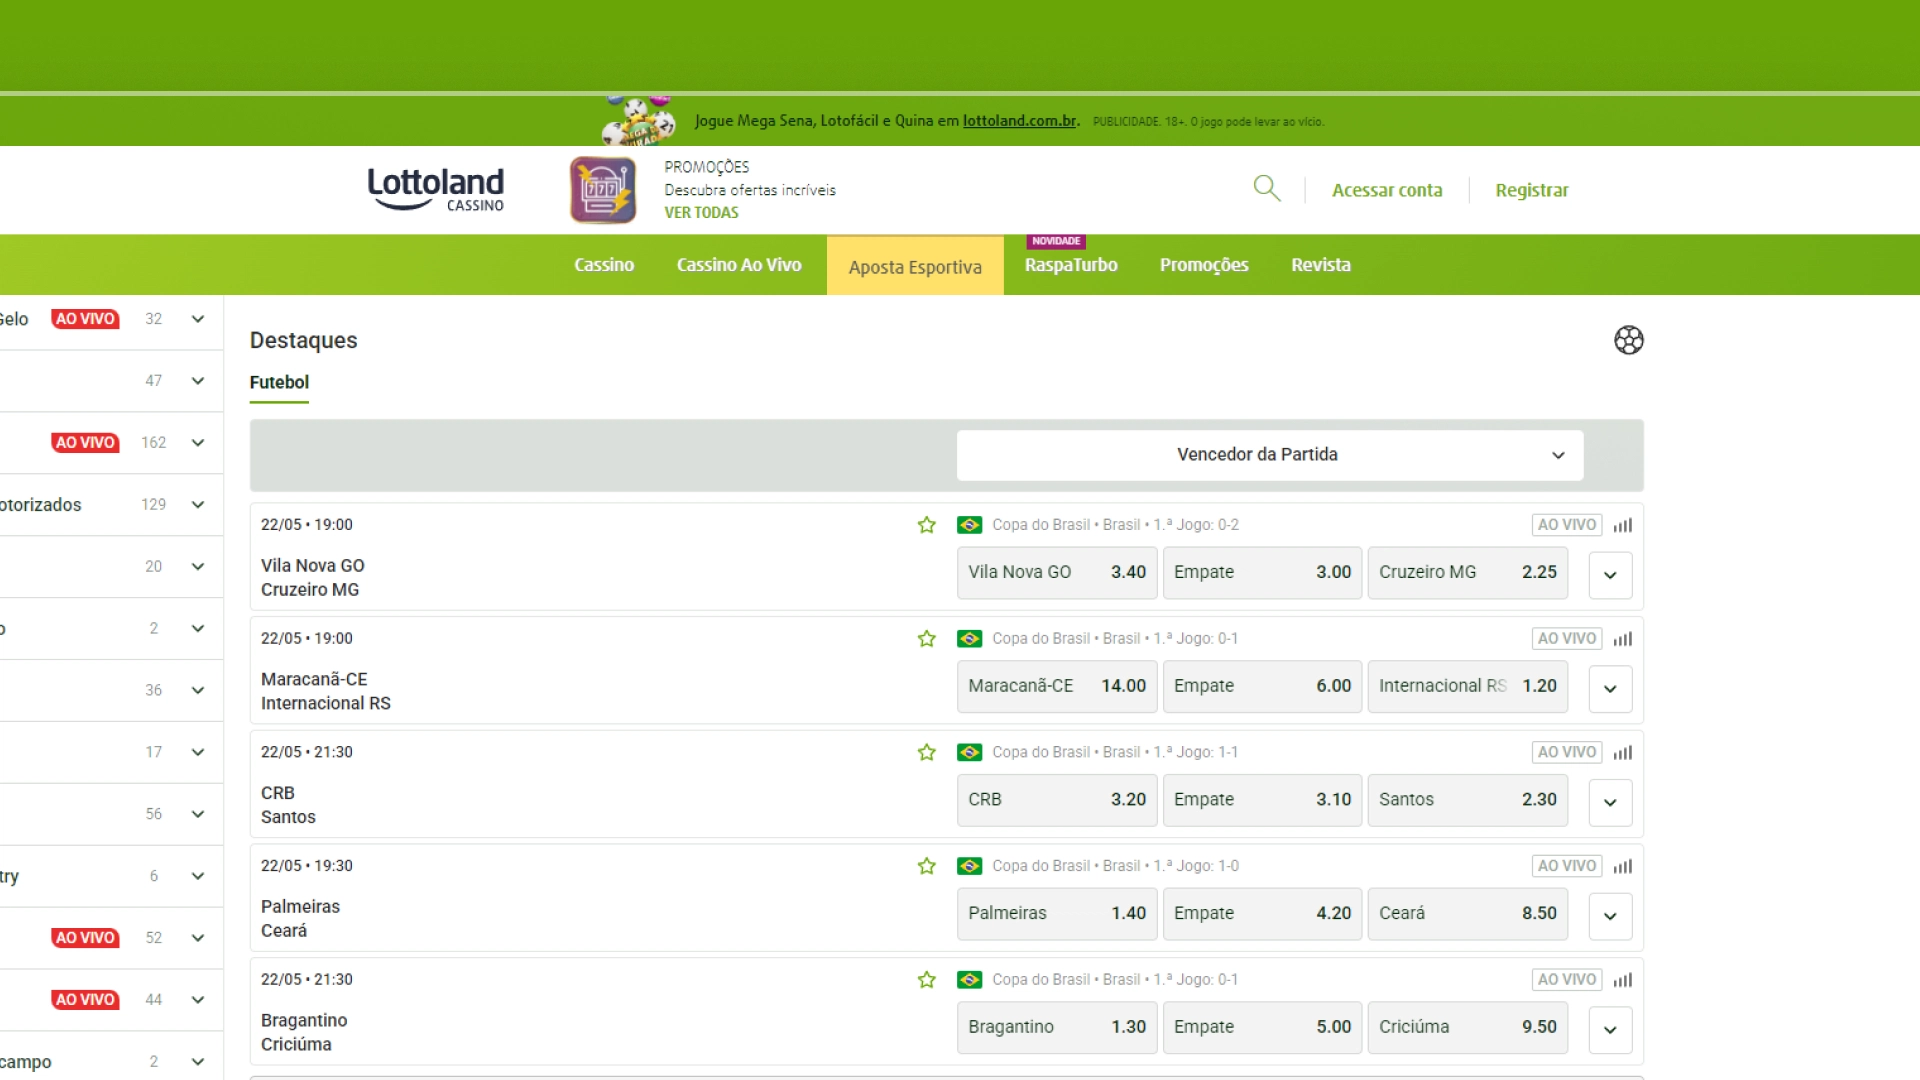Bet on Ceará at 8.50
Image resolution: width=1920 pixels, height=1080 pixels.
click(x=1467, y=914)
